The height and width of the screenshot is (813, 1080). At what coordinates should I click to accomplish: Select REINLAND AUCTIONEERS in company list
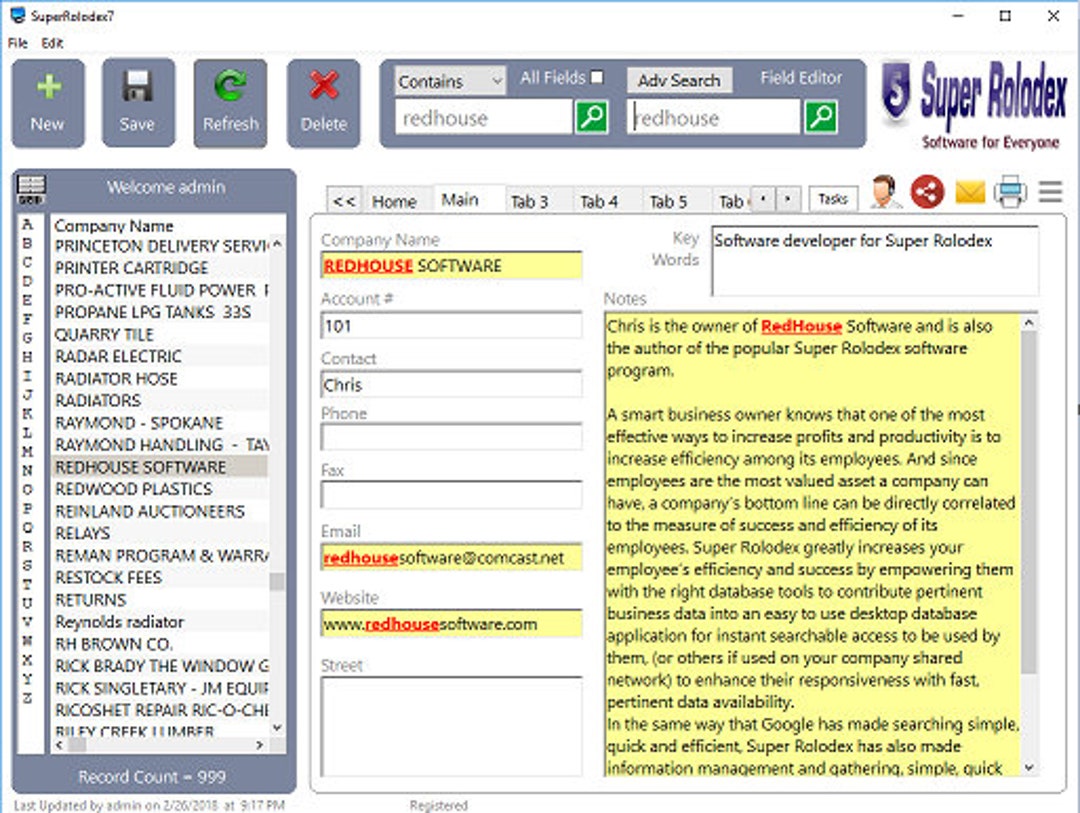coord(160,511)
